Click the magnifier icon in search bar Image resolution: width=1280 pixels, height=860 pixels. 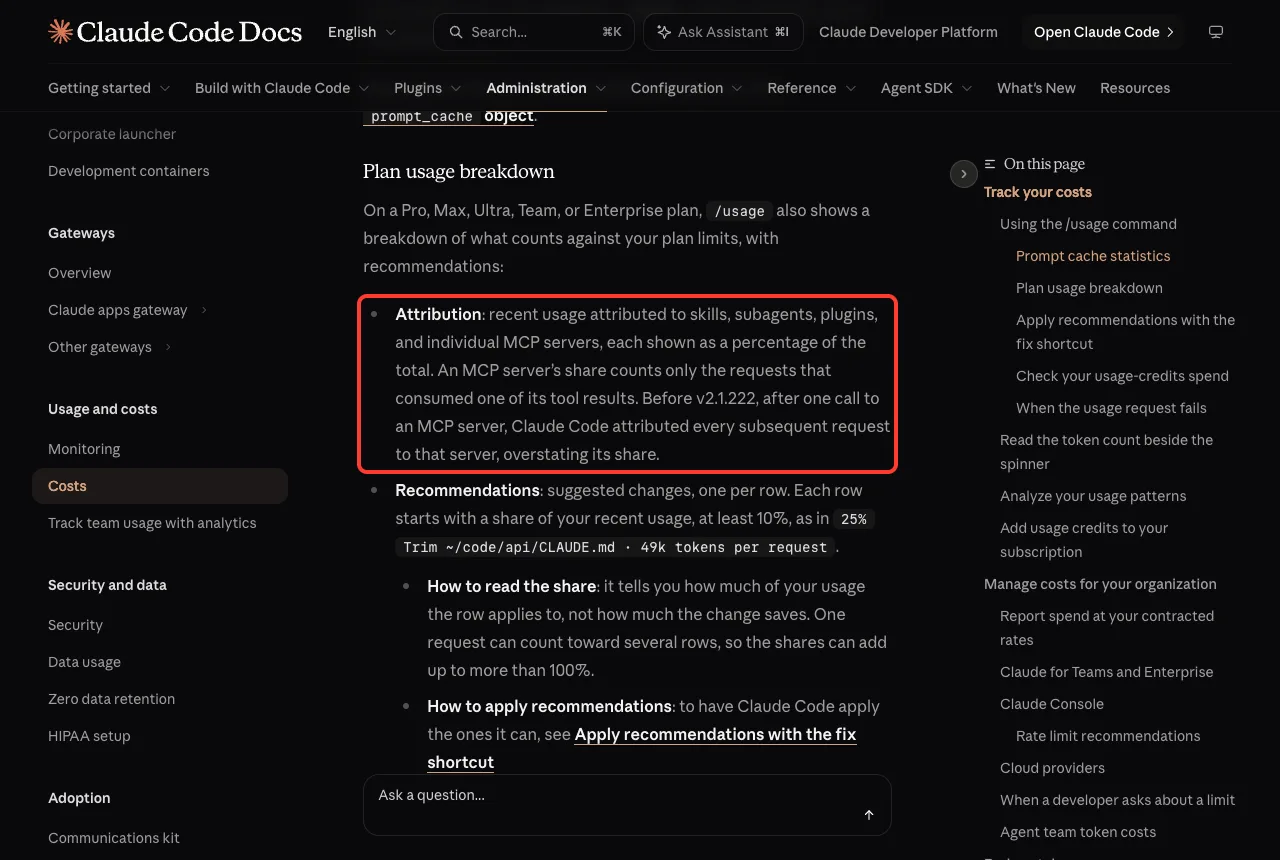pyautogui.click(x=455, y=32)
